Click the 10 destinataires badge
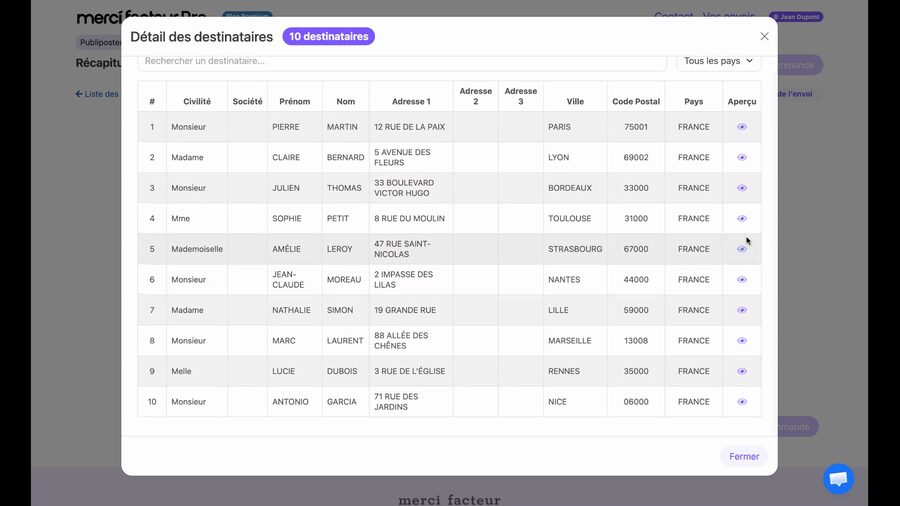 pos(329,37)
